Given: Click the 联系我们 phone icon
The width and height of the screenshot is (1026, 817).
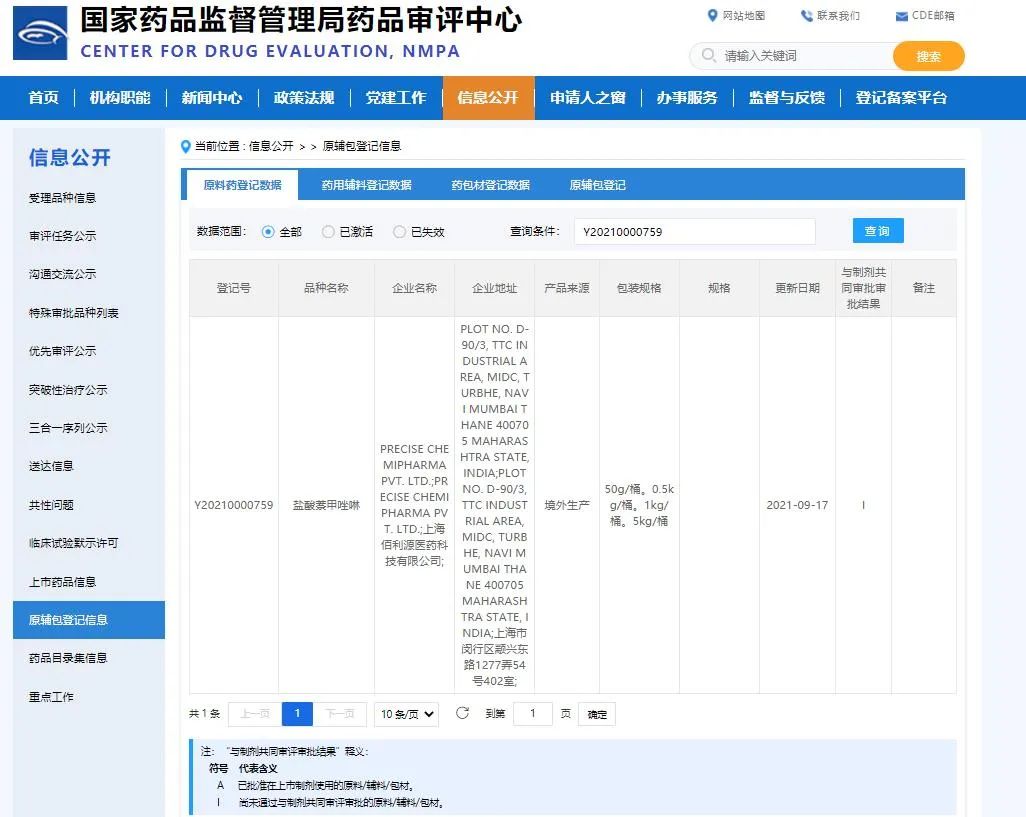Looking at the screenshot, I should (806, 16).
